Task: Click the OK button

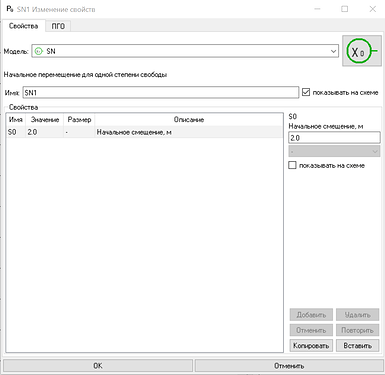Action: (98, 366)
